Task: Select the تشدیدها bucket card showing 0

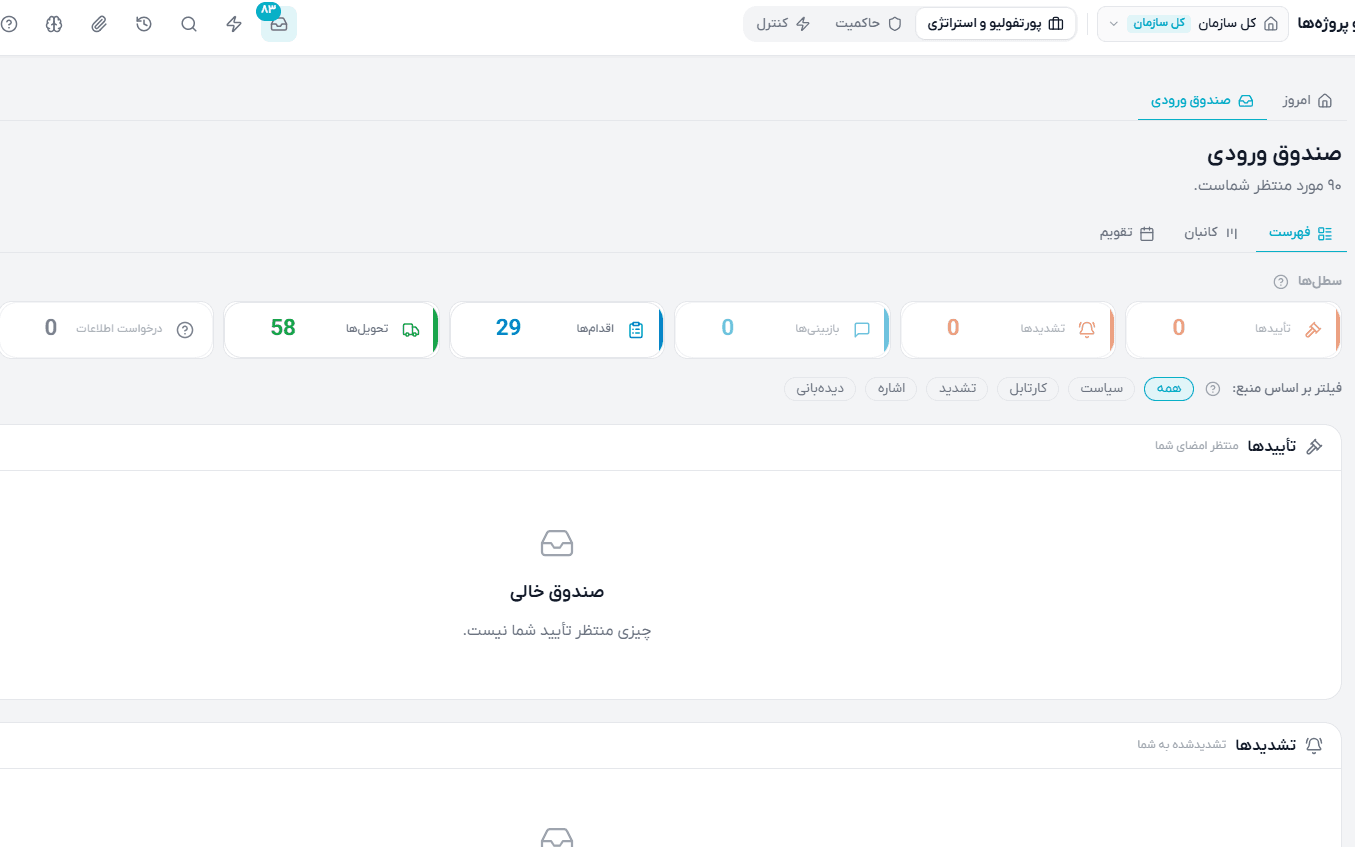Action: 1008,330
